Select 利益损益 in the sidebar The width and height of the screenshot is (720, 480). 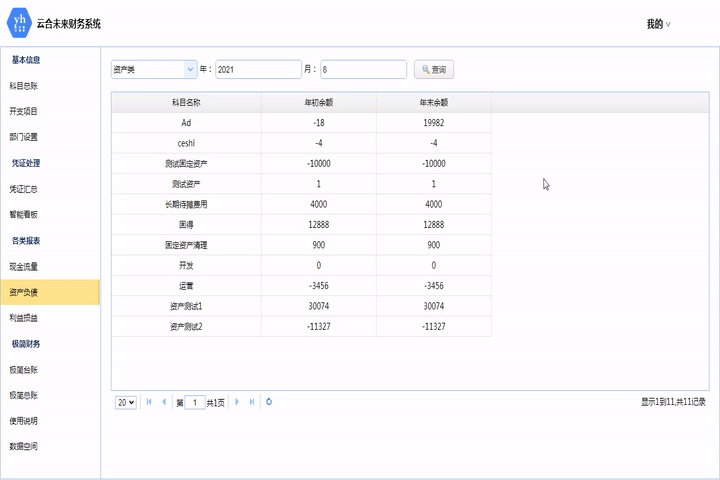(24, 318)
